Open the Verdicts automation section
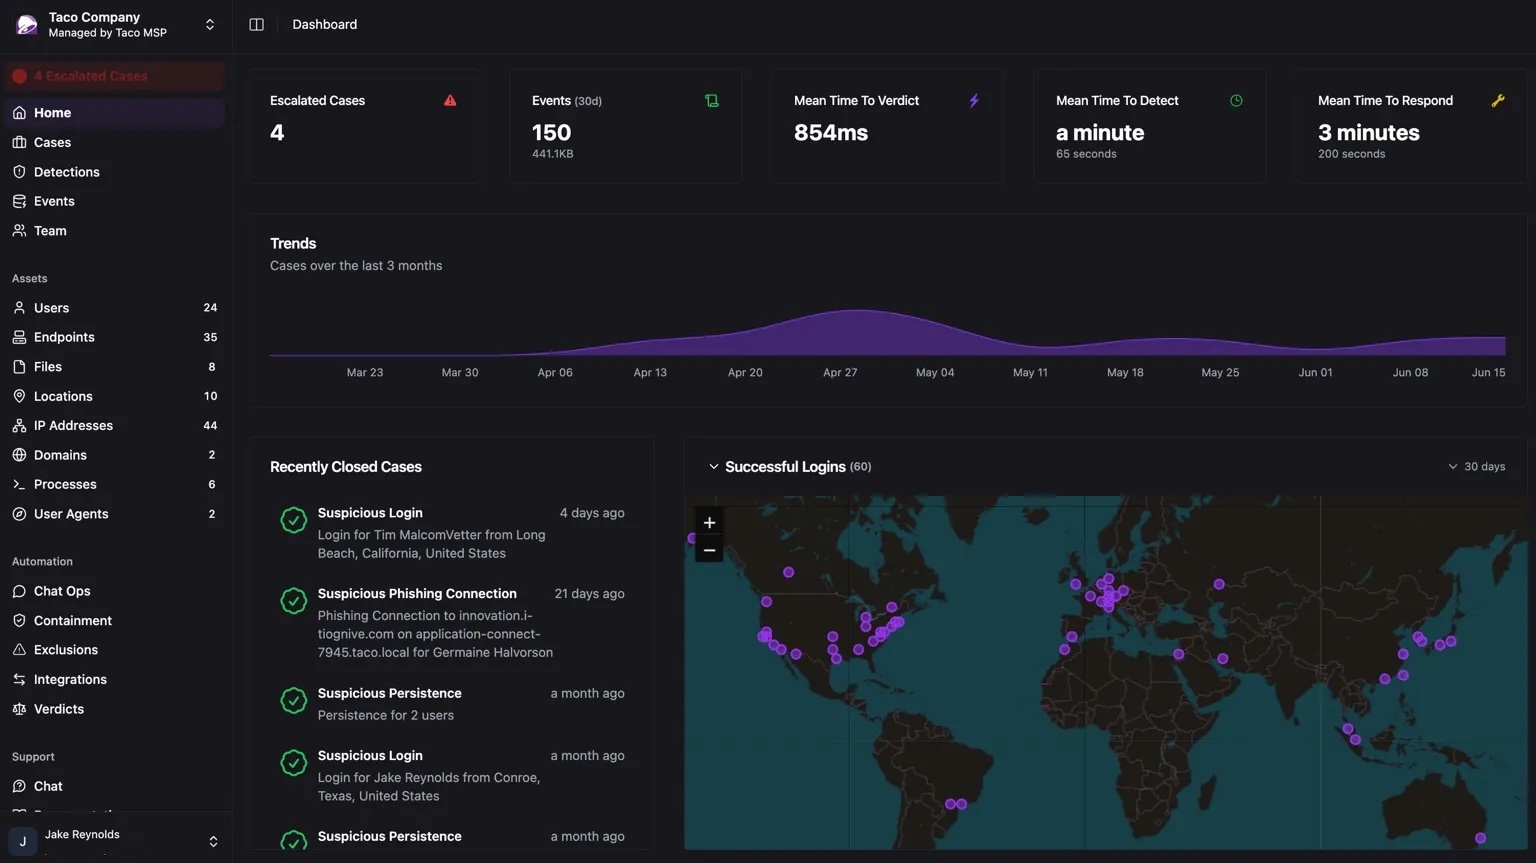 (x=57, y=708)
